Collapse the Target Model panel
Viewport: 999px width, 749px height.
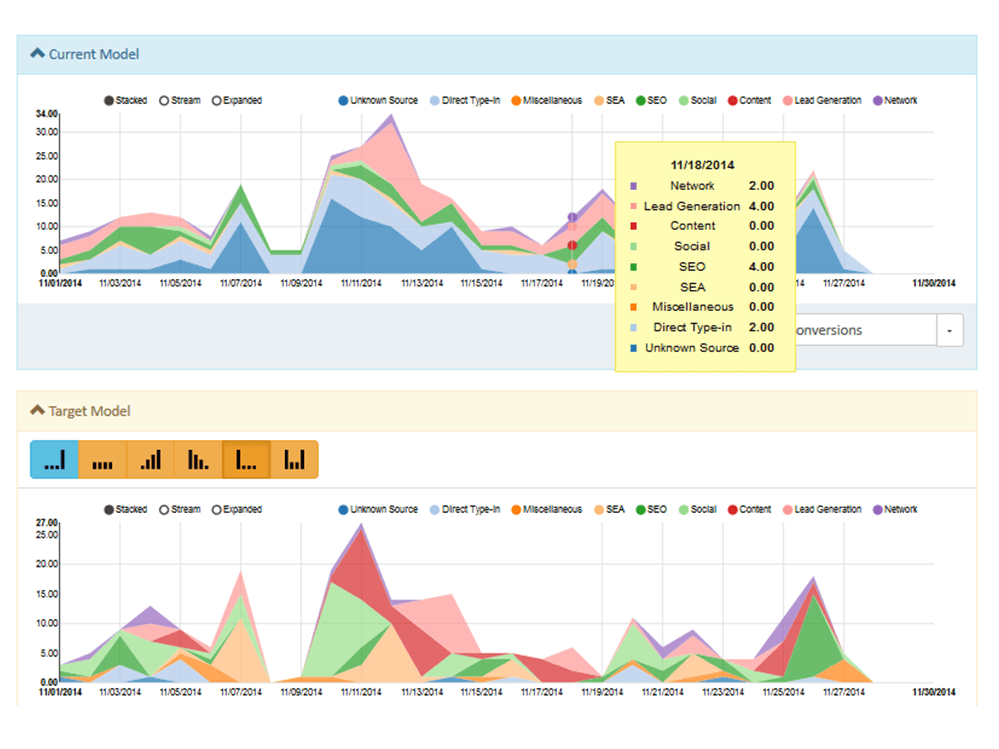pyautogui.click(x=38, y=411)
